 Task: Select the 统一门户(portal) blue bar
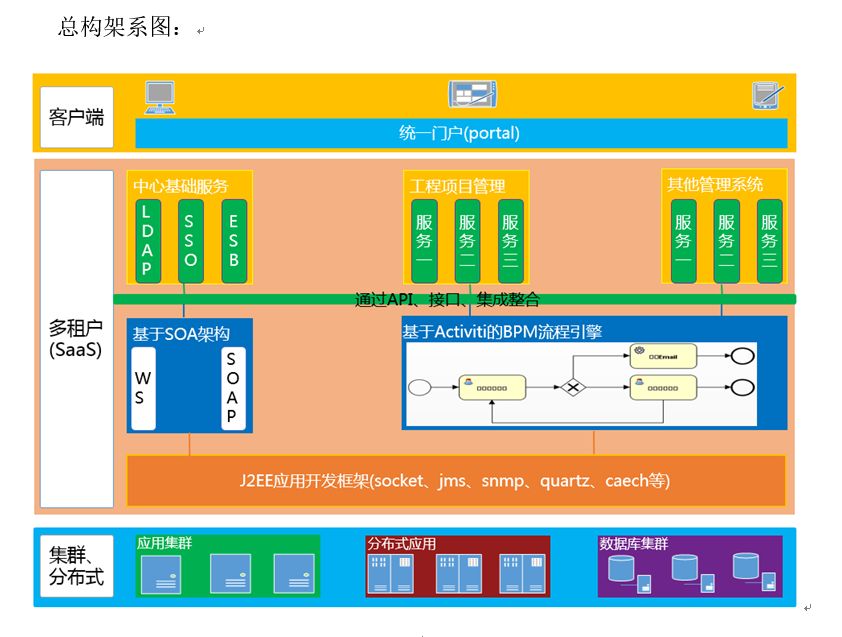pos(461,133)
